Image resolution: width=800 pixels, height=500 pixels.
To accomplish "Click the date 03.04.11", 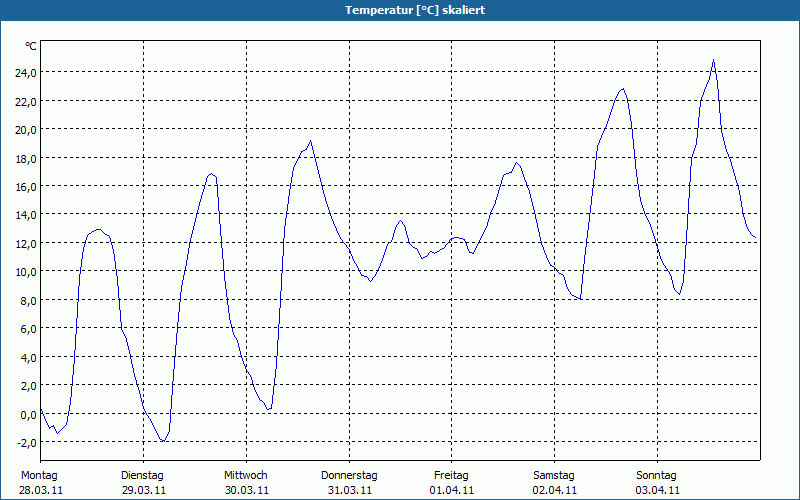I will pyautogui.click(x=658, y=490).
